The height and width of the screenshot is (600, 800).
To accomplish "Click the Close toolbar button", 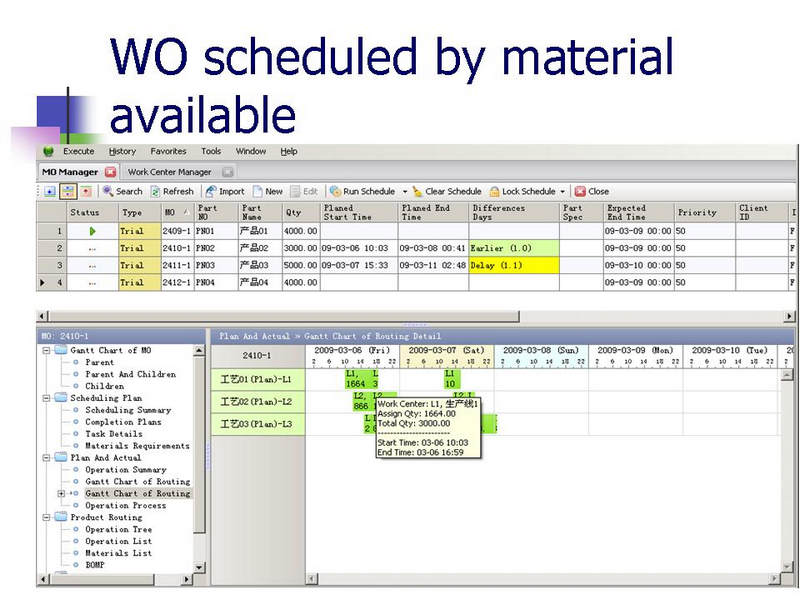I will coord(592,191).
